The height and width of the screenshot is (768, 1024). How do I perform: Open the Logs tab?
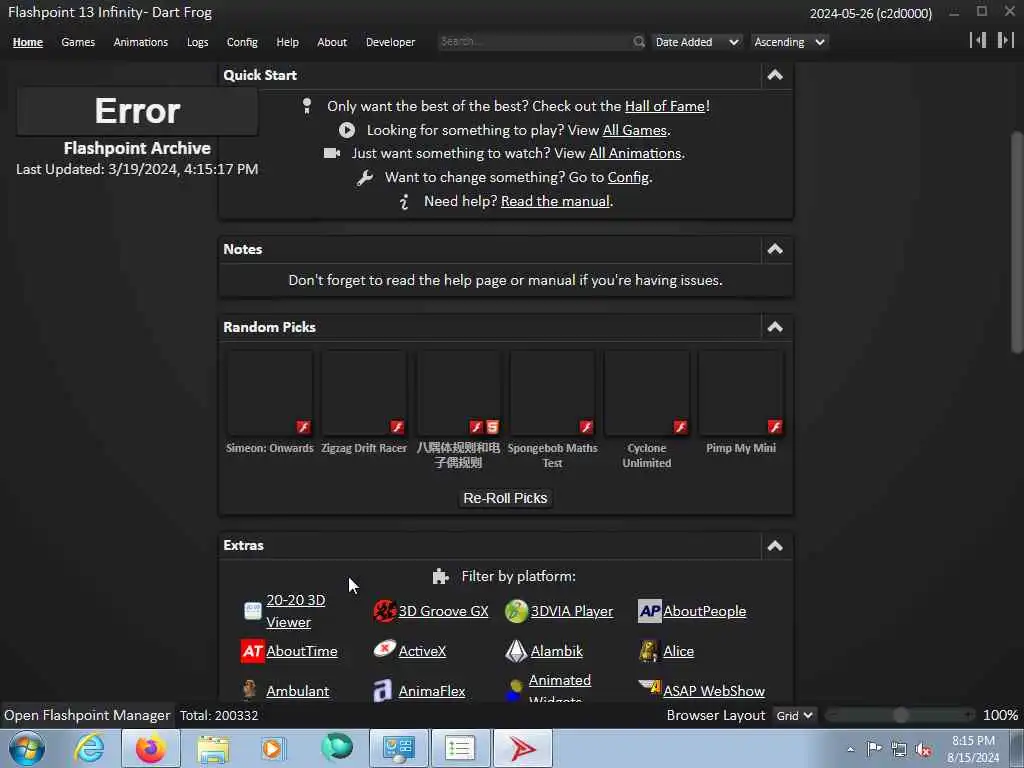coord(197,42)
